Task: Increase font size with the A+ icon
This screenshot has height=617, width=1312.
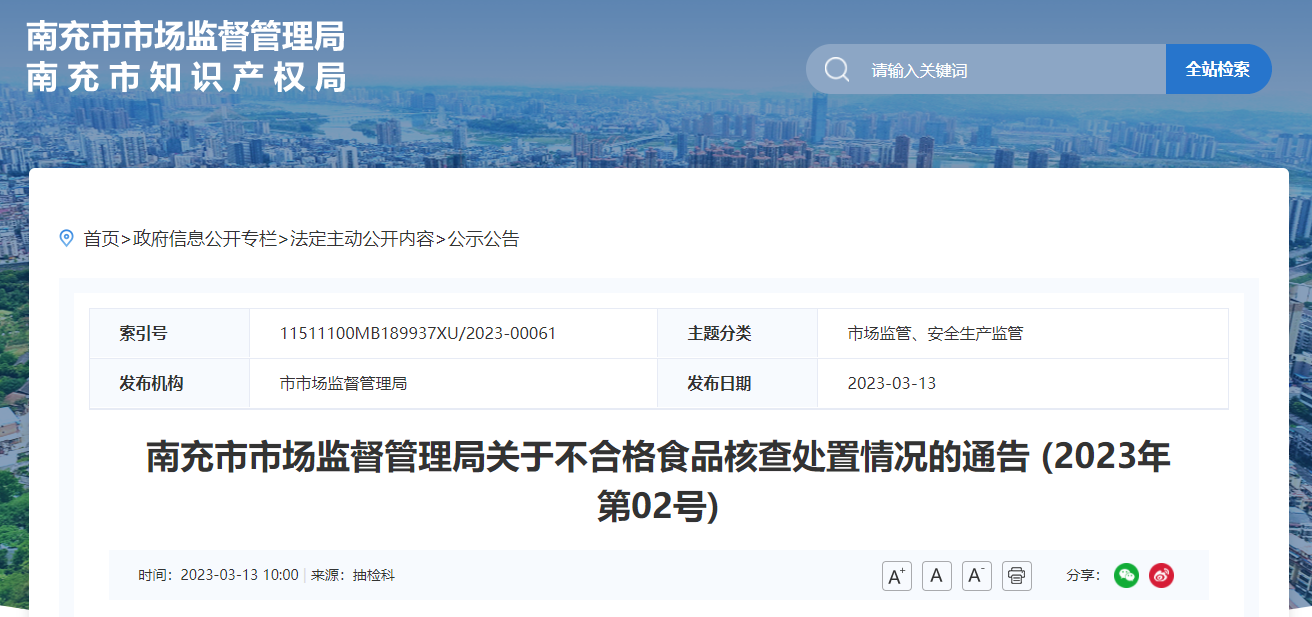Action: [x=897, y=576]
